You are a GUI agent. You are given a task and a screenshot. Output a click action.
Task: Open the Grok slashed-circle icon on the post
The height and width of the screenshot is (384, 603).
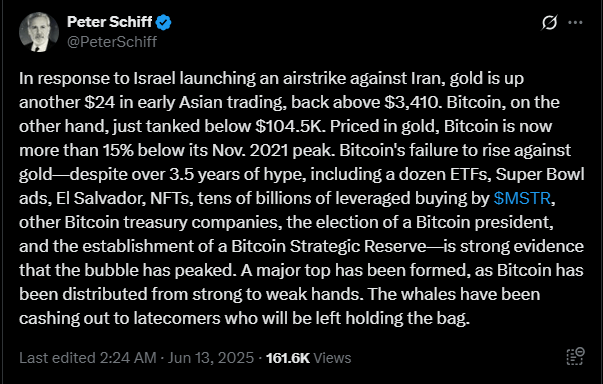tap(549, 23)
